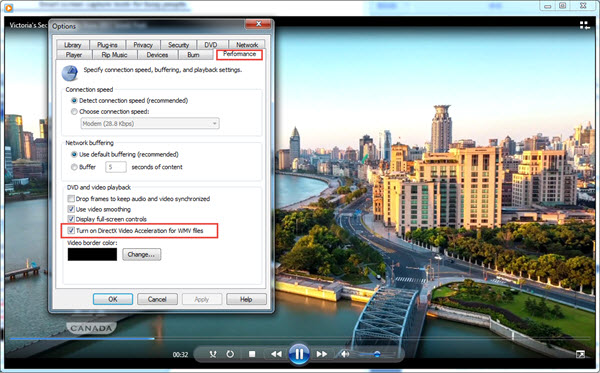Toggle shuffle in the playback bar
Image resolution: width=600 pixels, height=373 pixels.
[213, 354]
